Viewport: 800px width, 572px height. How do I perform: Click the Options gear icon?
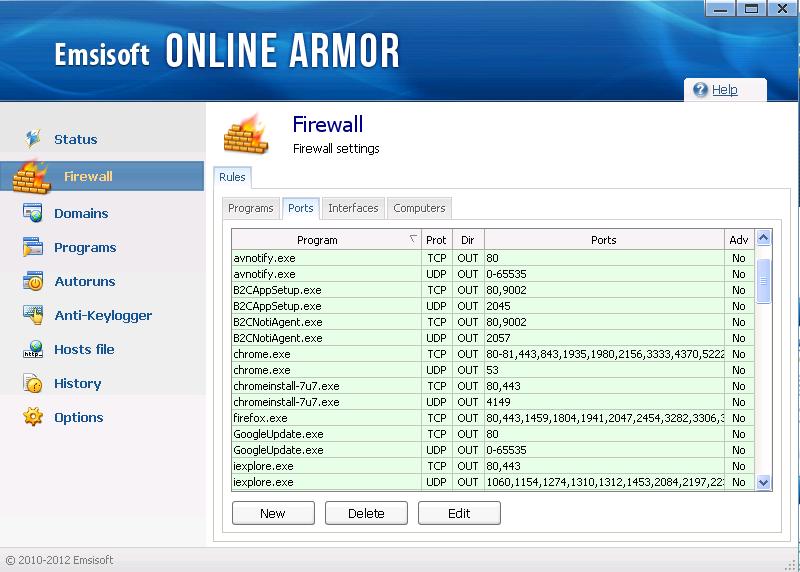pyautogui.click(x=33, y=417)
